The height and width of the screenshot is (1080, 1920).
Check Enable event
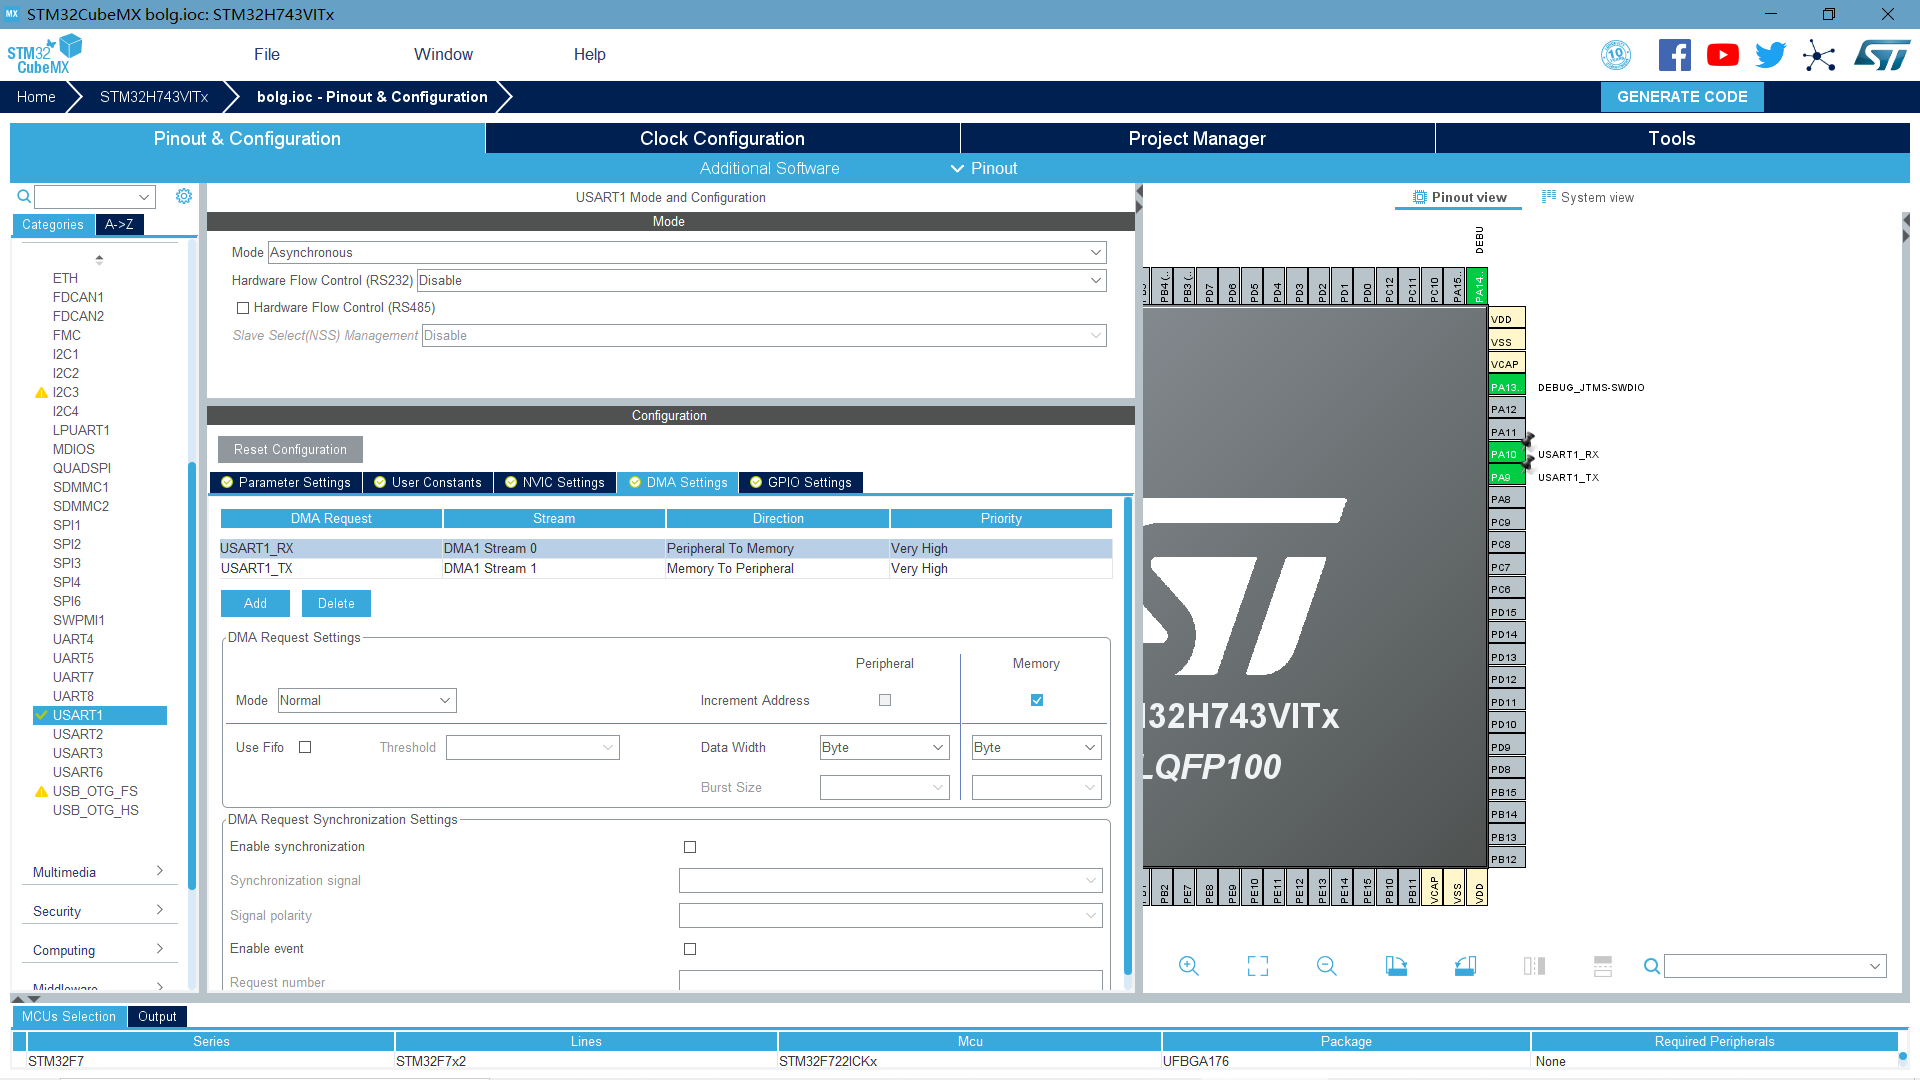pos(689,949)
